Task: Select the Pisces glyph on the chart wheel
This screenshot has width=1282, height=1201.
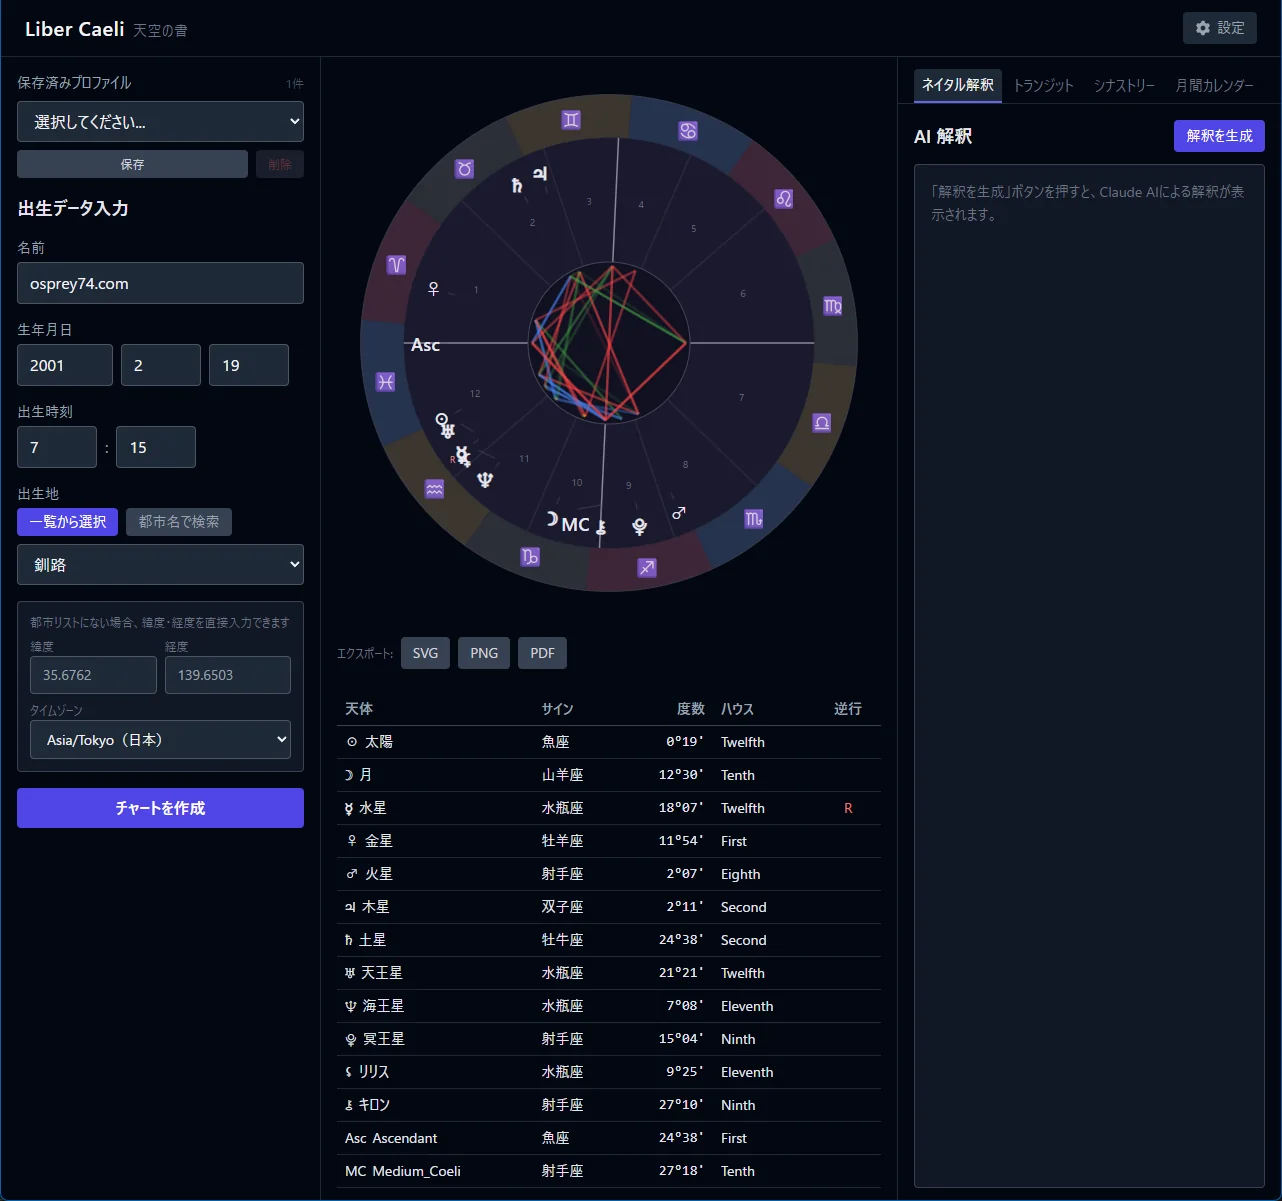Action: [x=385, y=381]
